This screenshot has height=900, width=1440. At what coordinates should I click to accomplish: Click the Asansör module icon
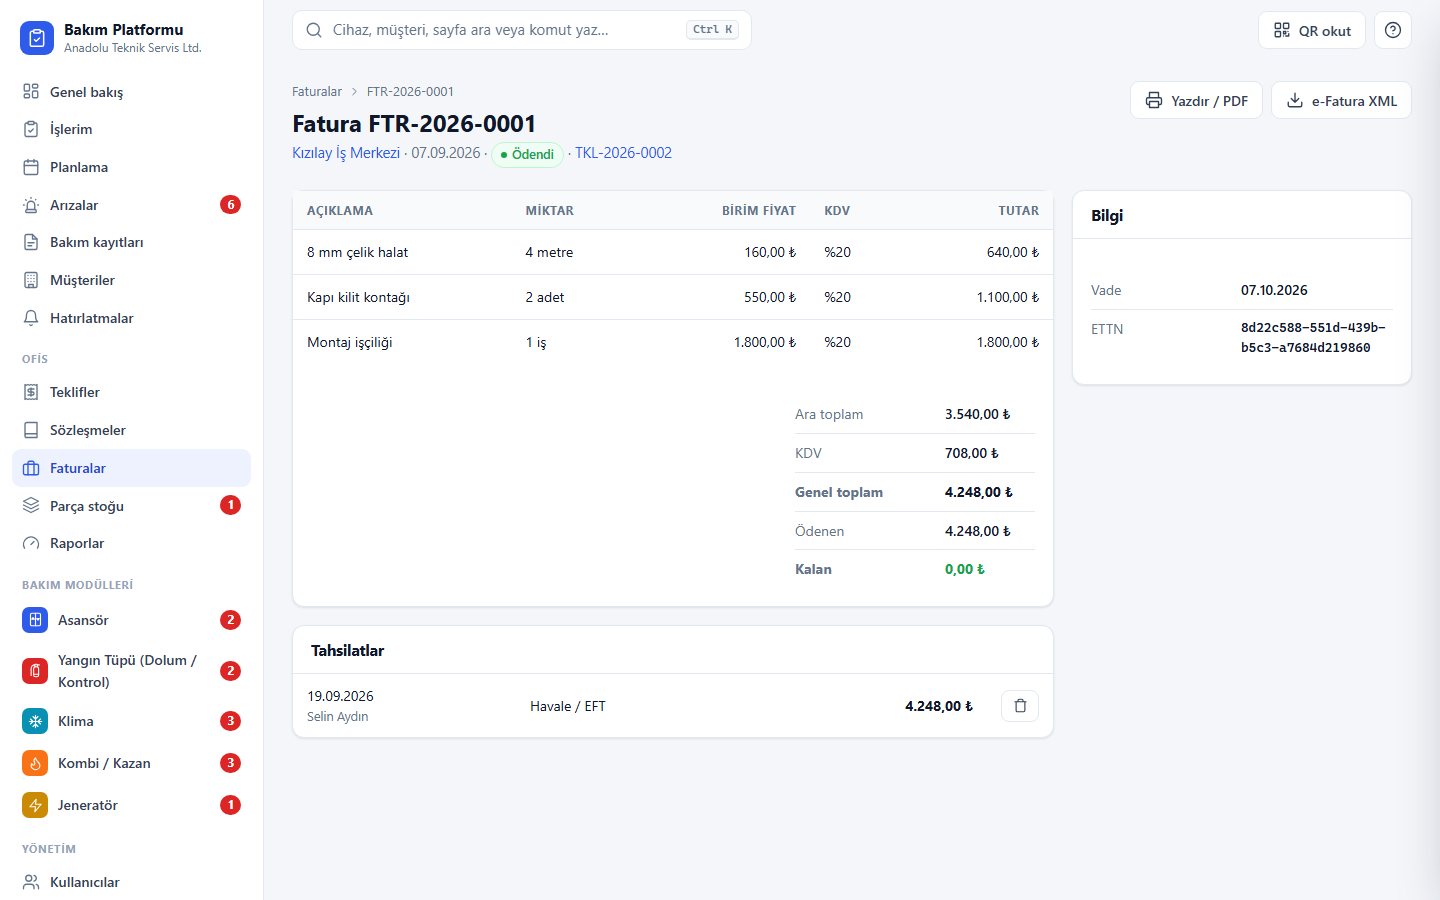click(35, 620)
